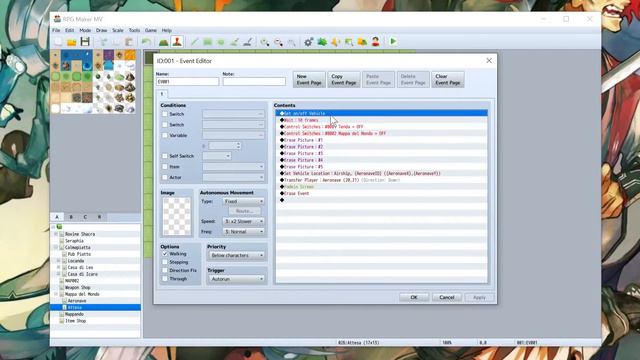Click the Paste clipboard toolbar icon

[x=129, y=42]
